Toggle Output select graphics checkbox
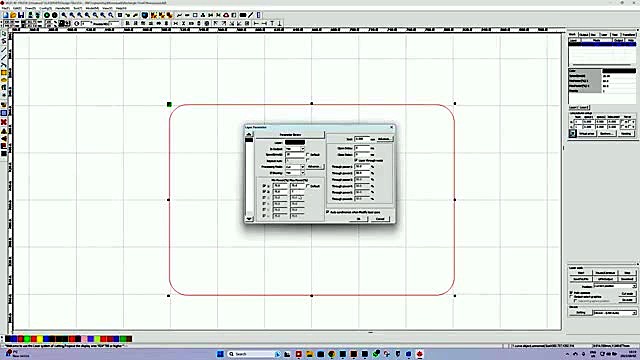640x360 pixels. click(571, 297)
